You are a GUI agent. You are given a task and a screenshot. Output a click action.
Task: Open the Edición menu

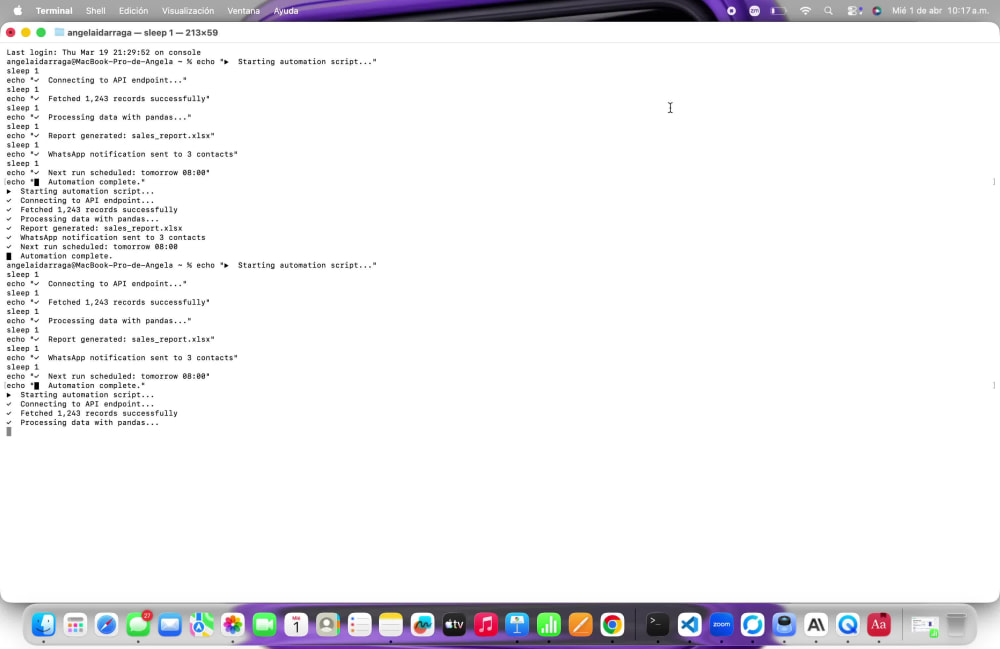coord(133,11)
